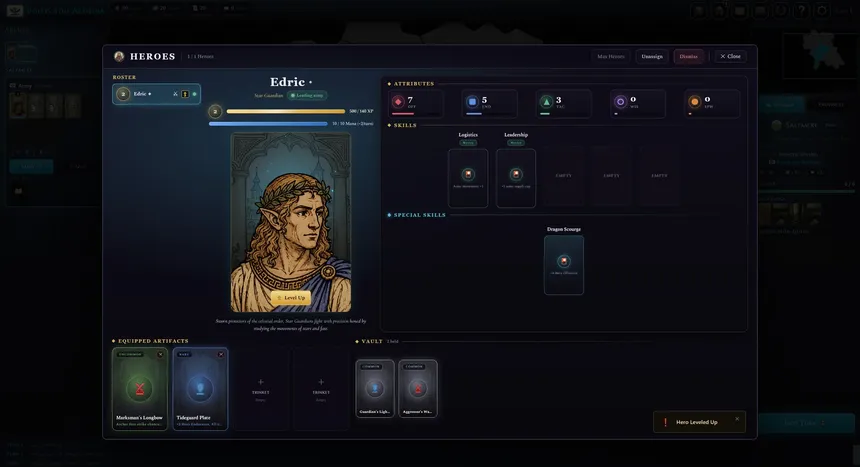Click the Edric hero name title

[x=287, y=82]
